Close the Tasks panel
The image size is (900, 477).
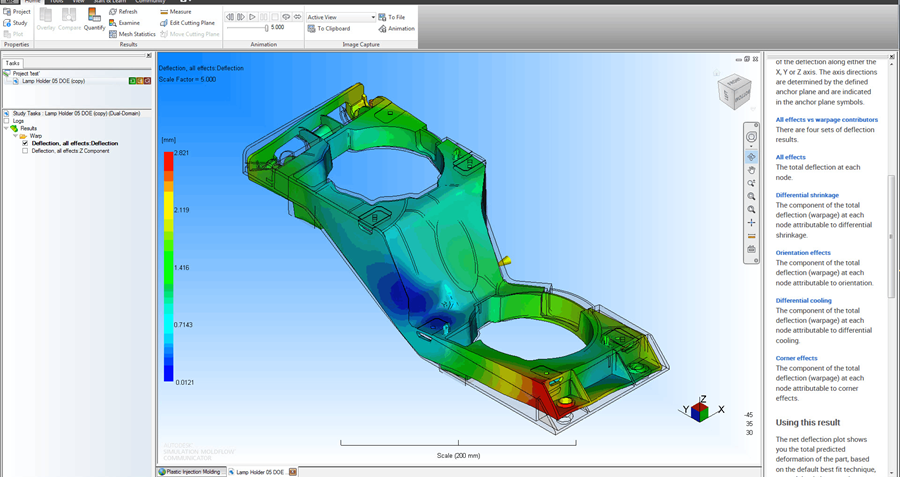[149, 56]
